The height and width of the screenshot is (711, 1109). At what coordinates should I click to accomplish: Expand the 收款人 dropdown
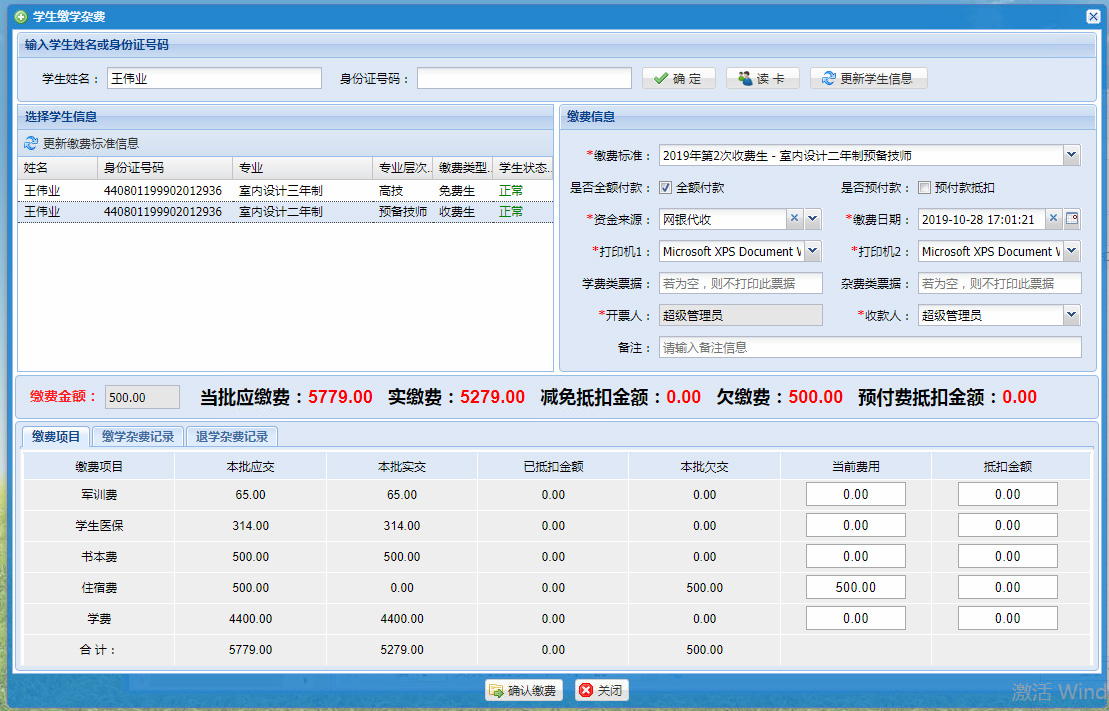click(x=1071, y=315)
